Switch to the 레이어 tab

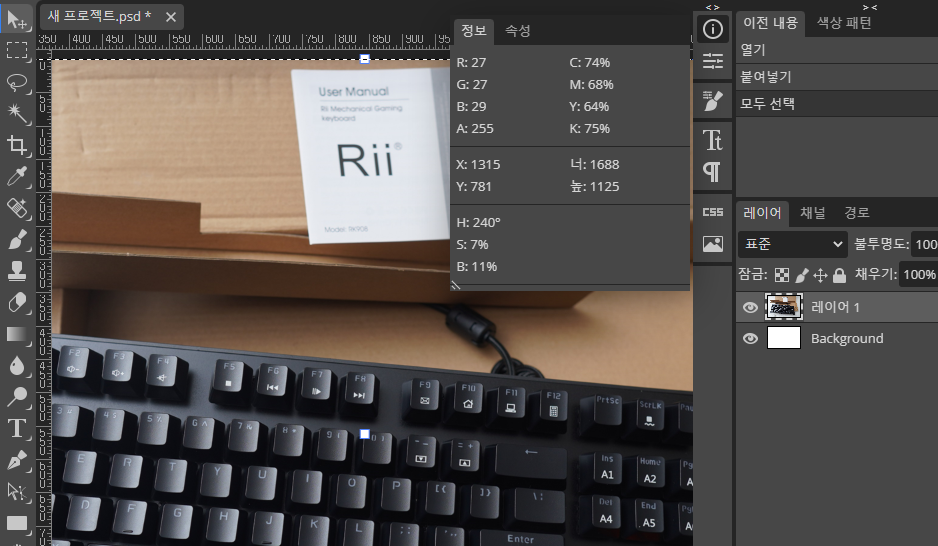click(x=762, y=213)
